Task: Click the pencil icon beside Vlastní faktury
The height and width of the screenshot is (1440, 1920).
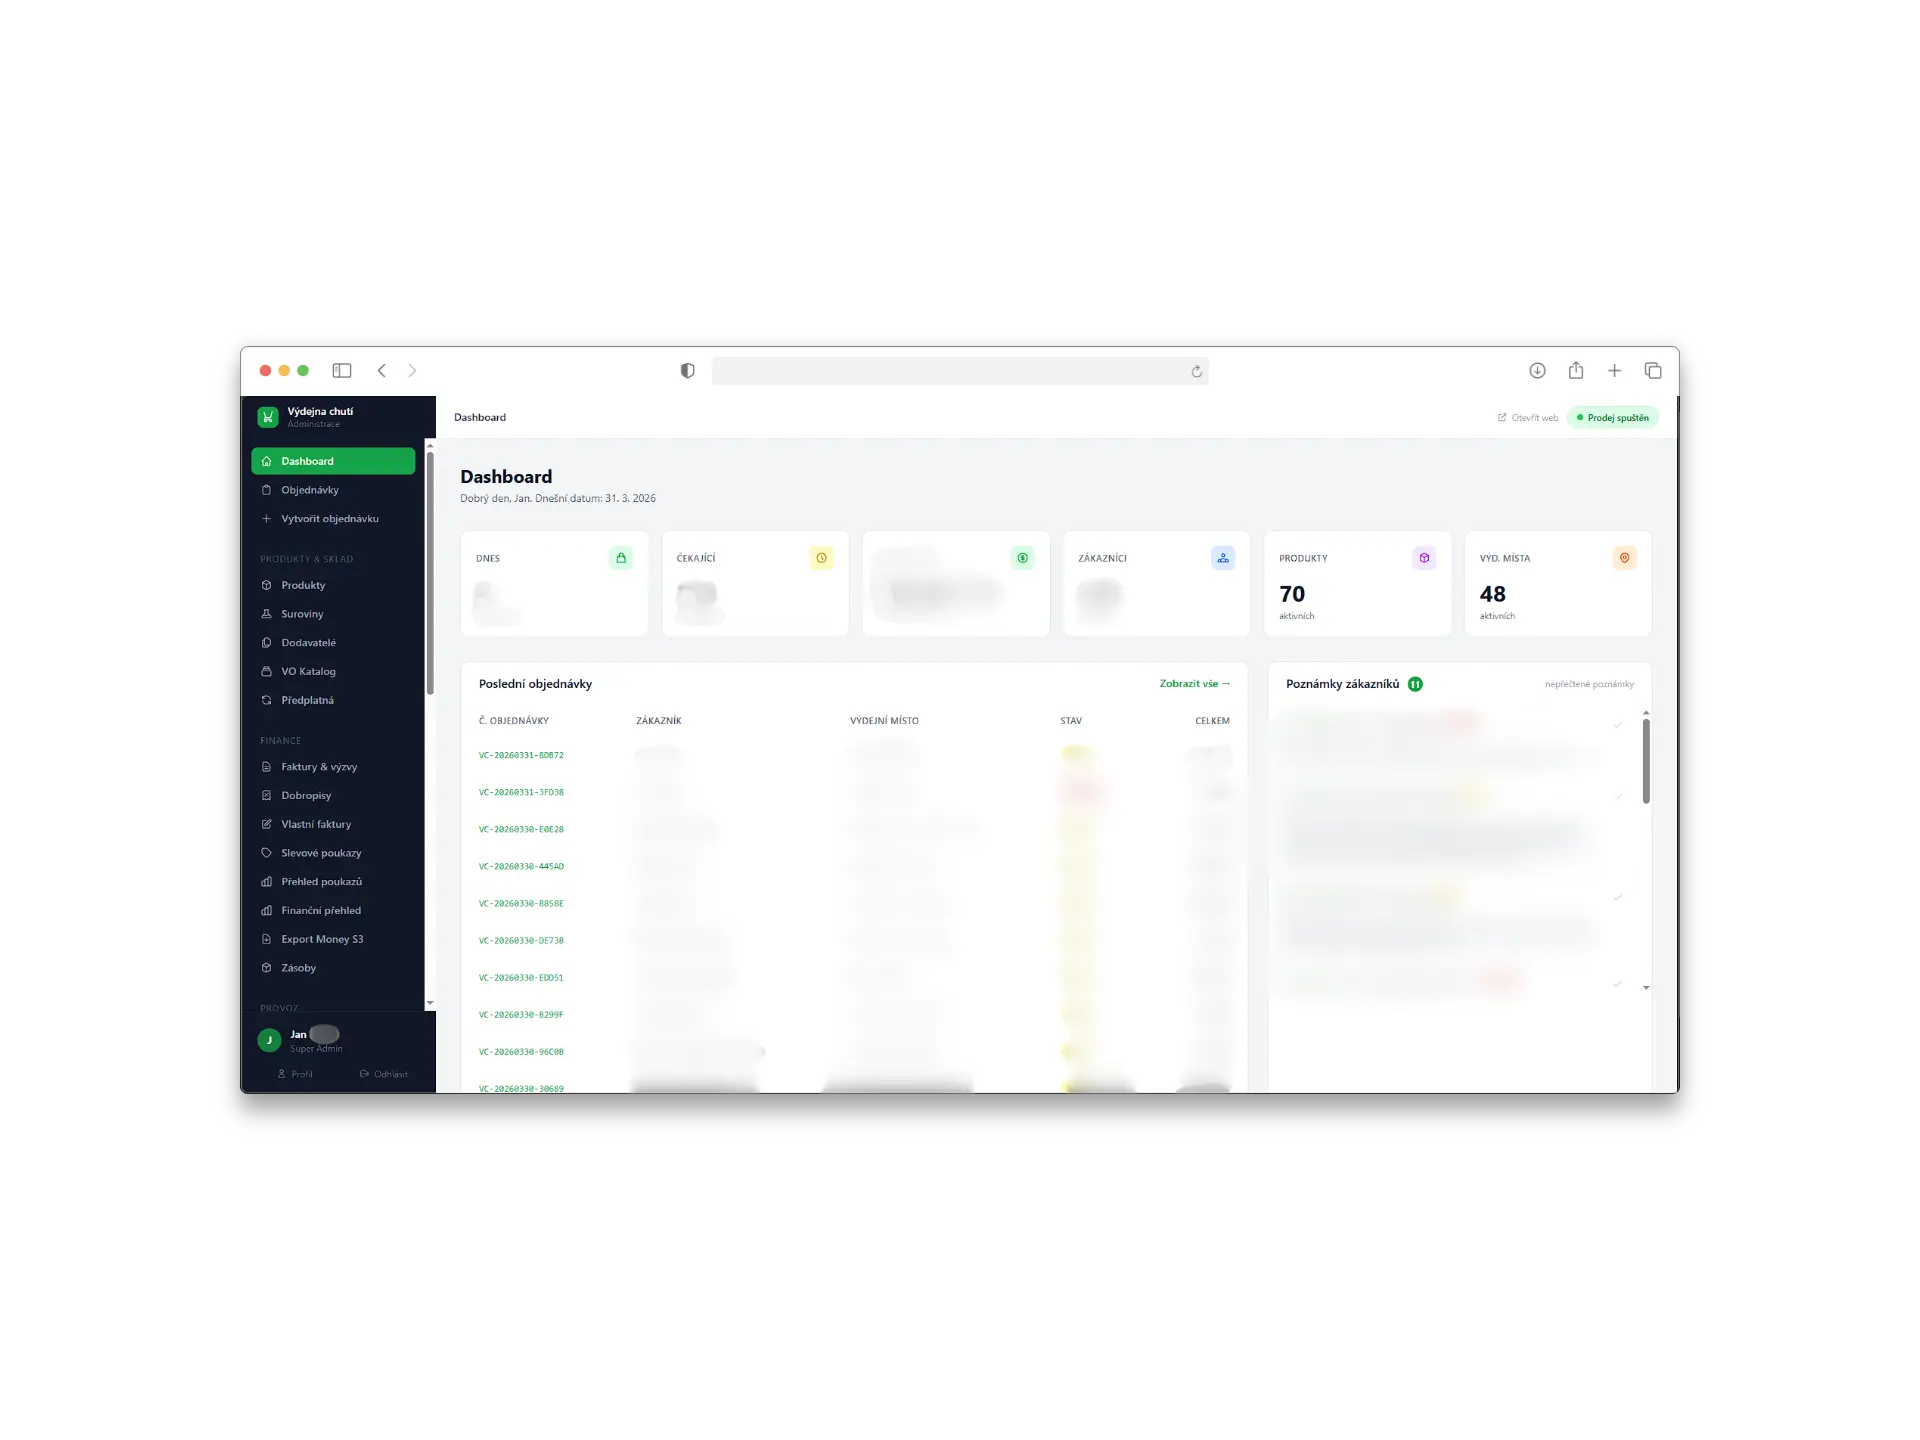Action: (x=266, y=824)
